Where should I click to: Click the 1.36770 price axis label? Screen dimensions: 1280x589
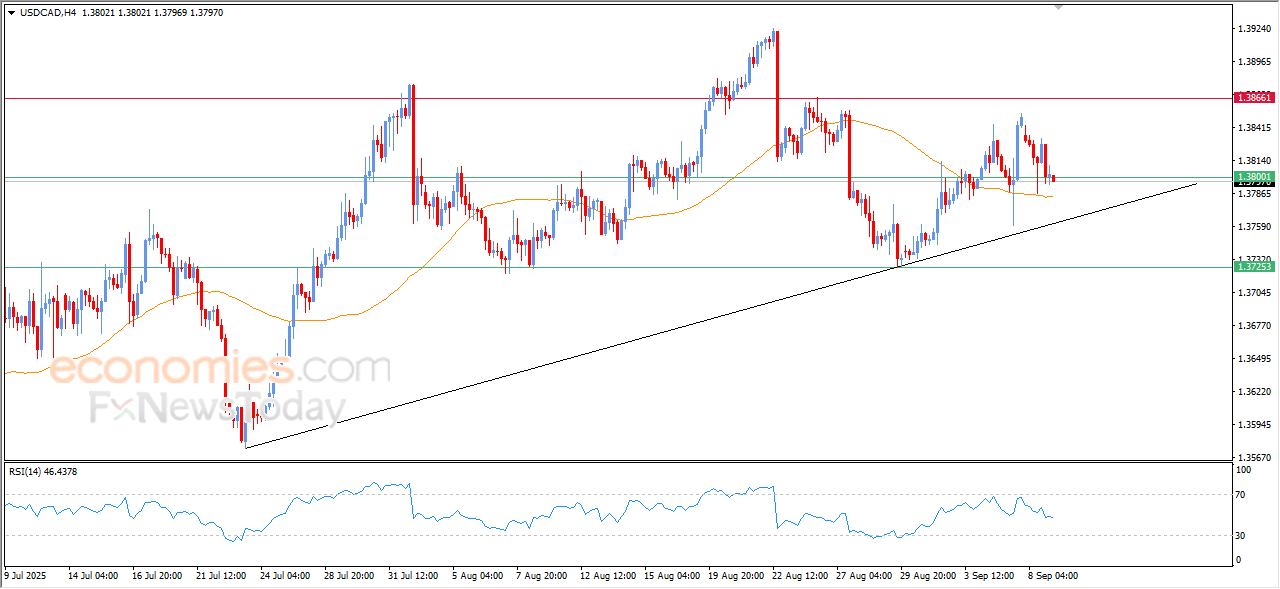1255,326
